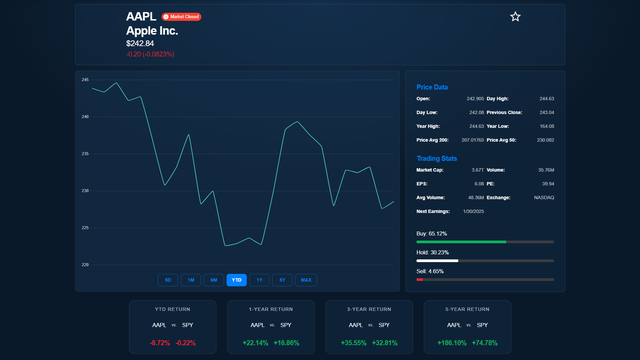Click the Price Data section heading
This screenshot has width=640, height=360.
432,87
